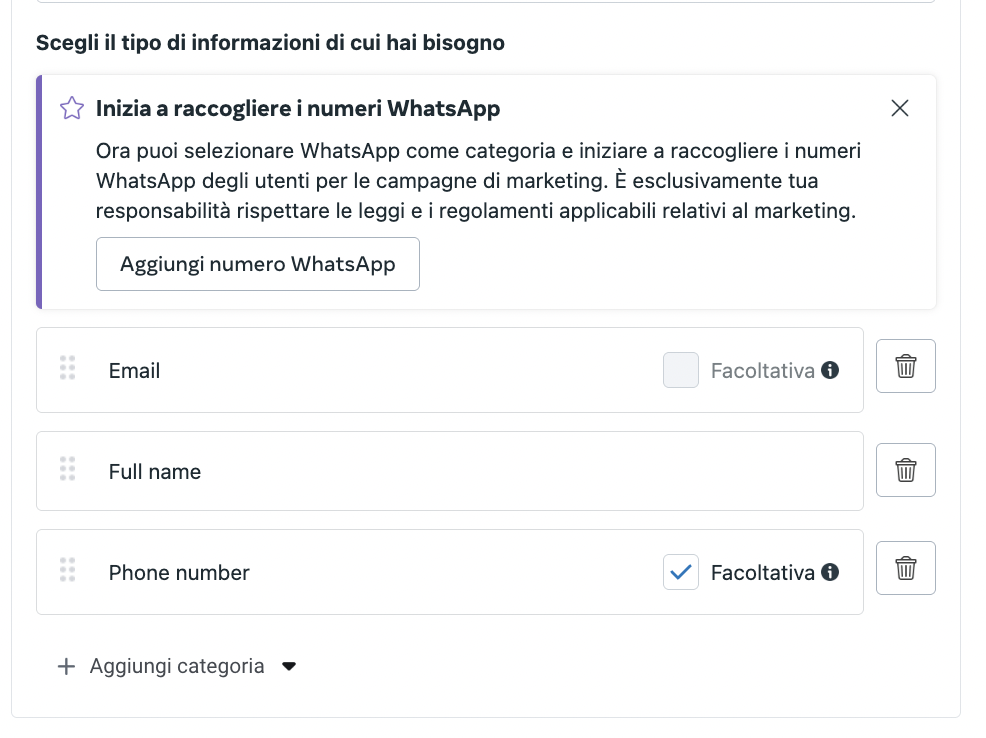Uncheck Facoltativa for Phone number
The width and height of the screenshot is (986, 738).
680,572
